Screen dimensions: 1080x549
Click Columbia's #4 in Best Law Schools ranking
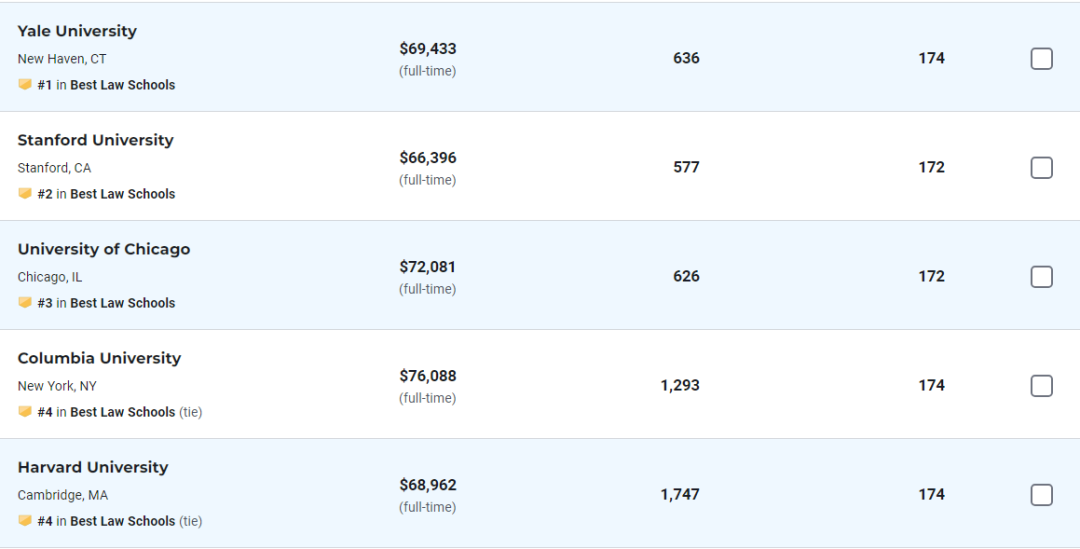pyautogui.click(x=106, y=412)
